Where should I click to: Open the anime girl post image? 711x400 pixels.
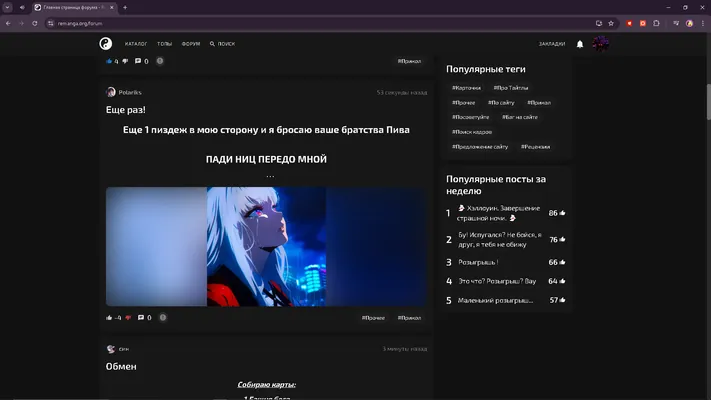pos(266,246)
